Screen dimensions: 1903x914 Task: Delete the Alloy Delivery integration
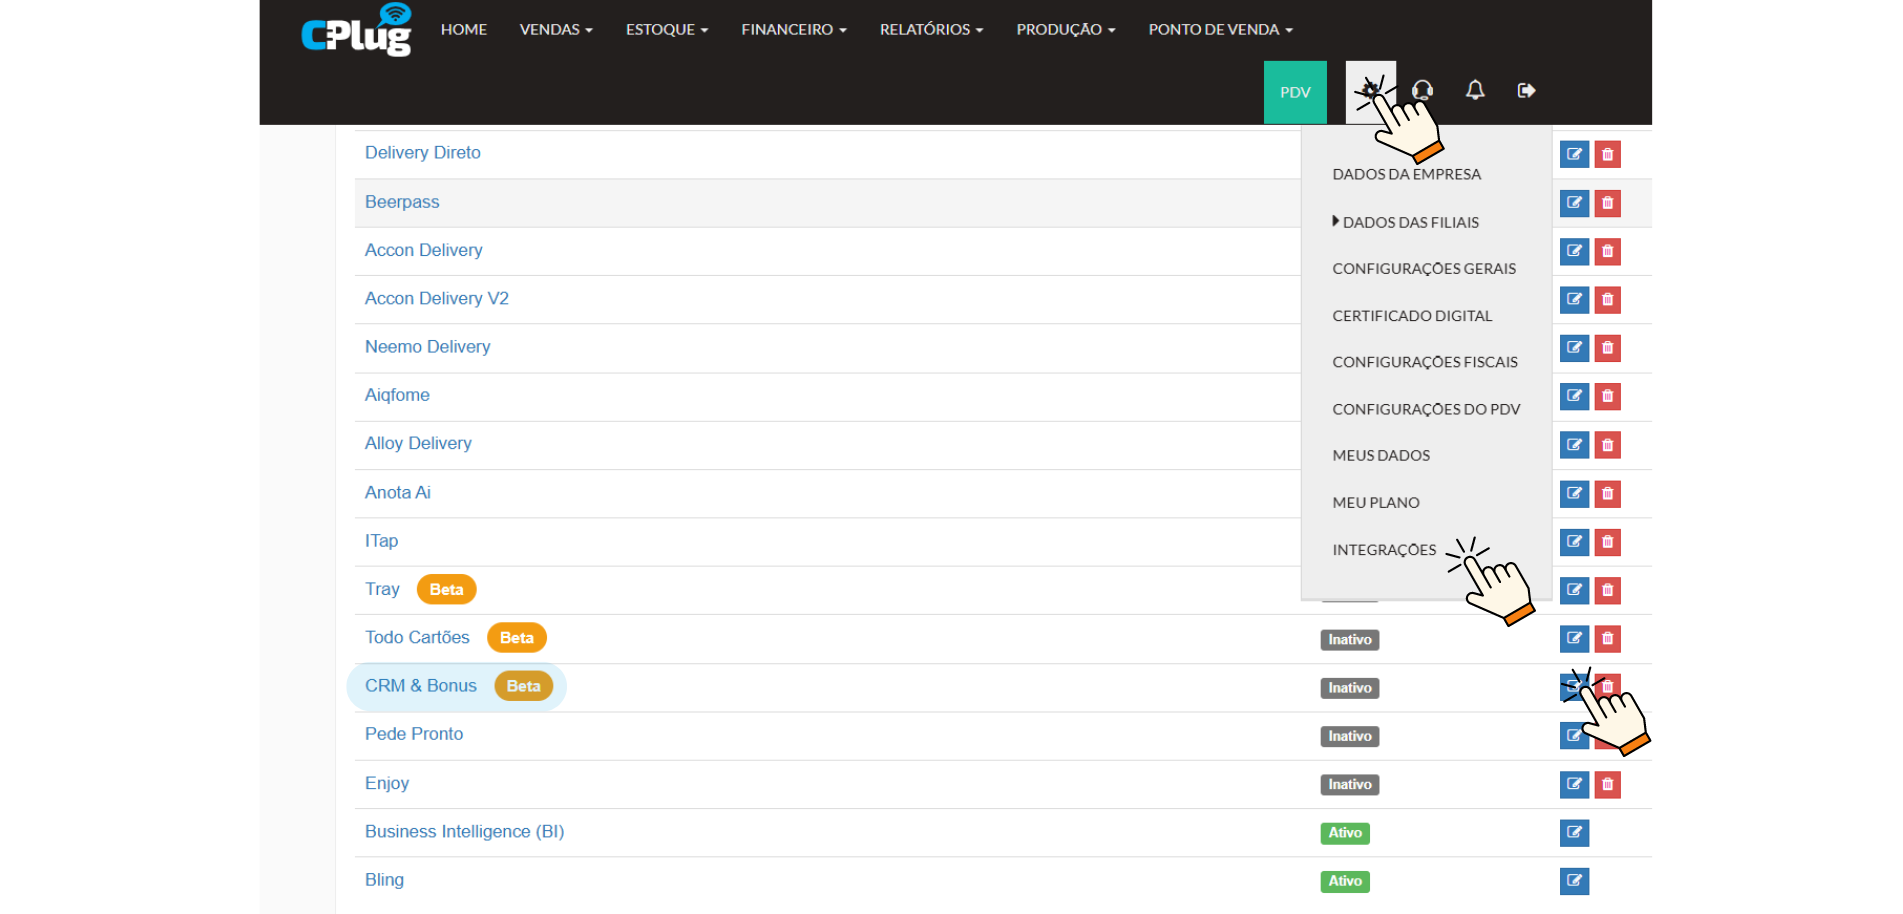tap(1607, 445)
